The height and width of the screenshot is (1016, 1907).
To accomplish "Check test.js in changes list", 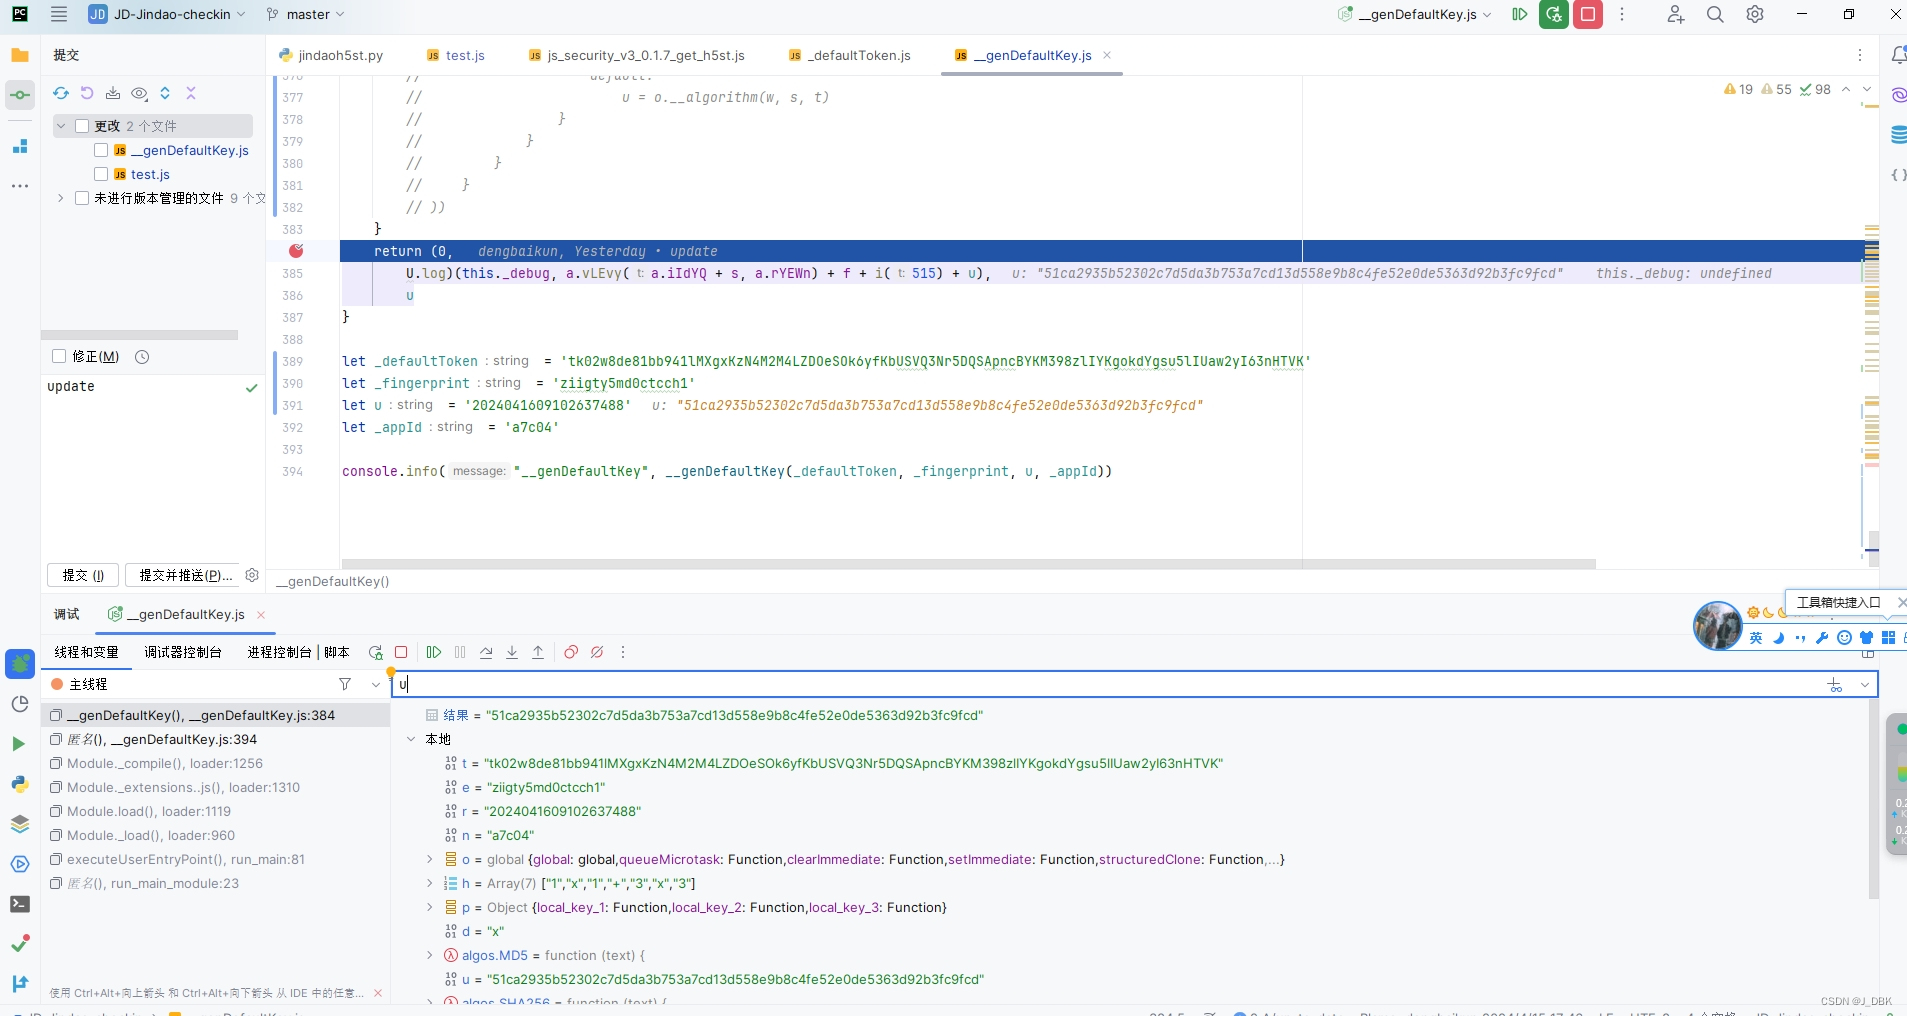I will 101,174.
